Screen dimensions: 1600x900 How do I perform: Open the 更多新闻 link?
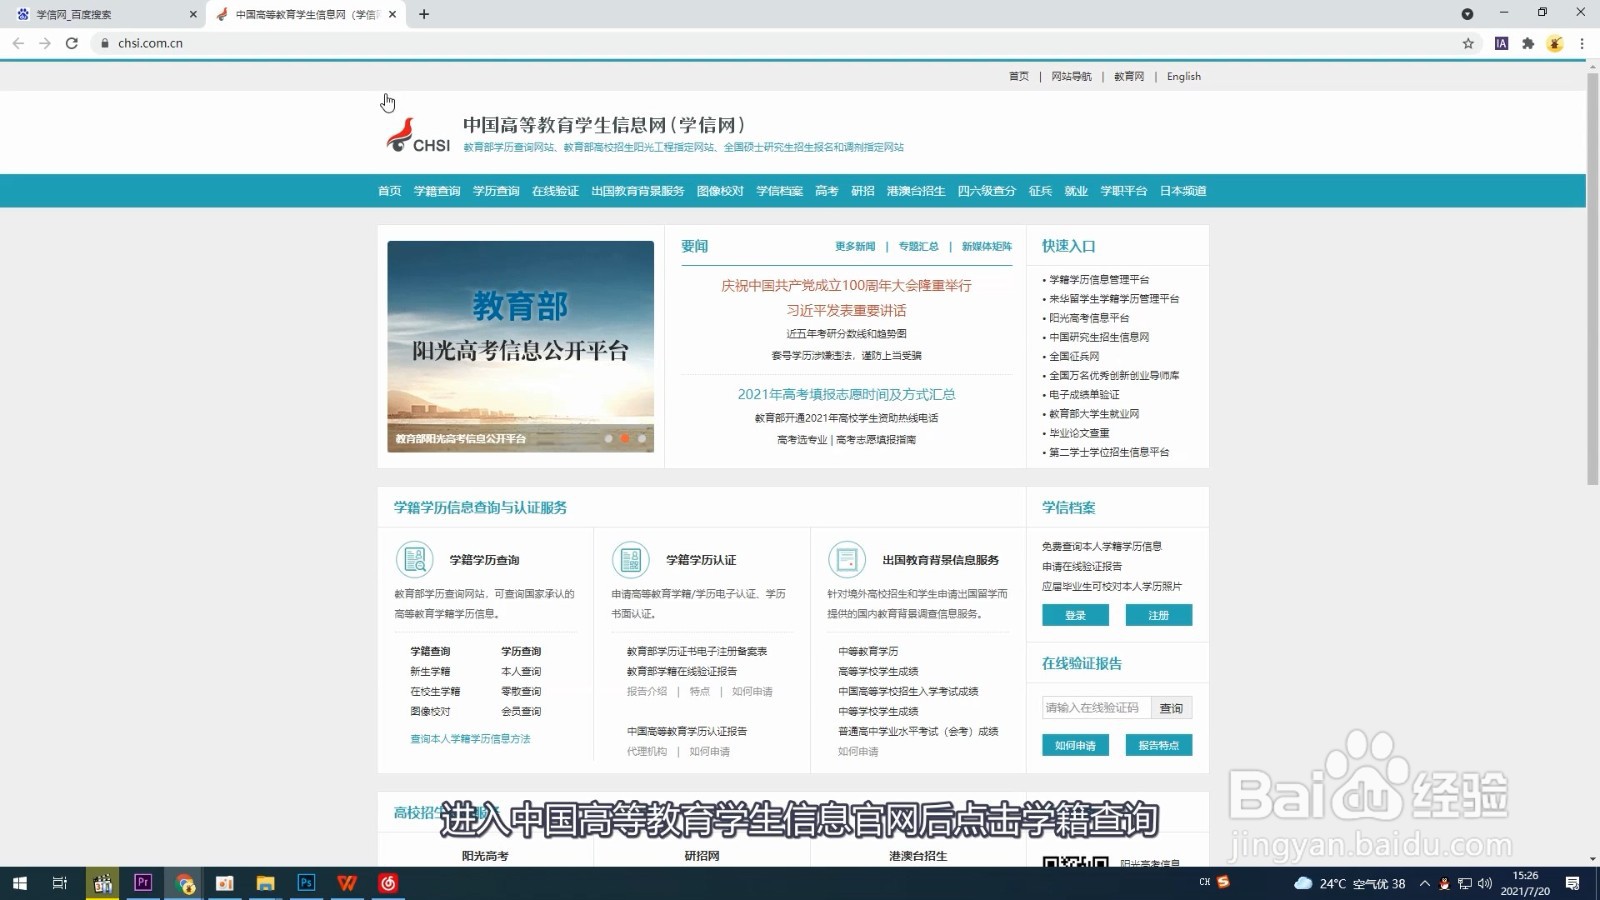coord(855,246)
